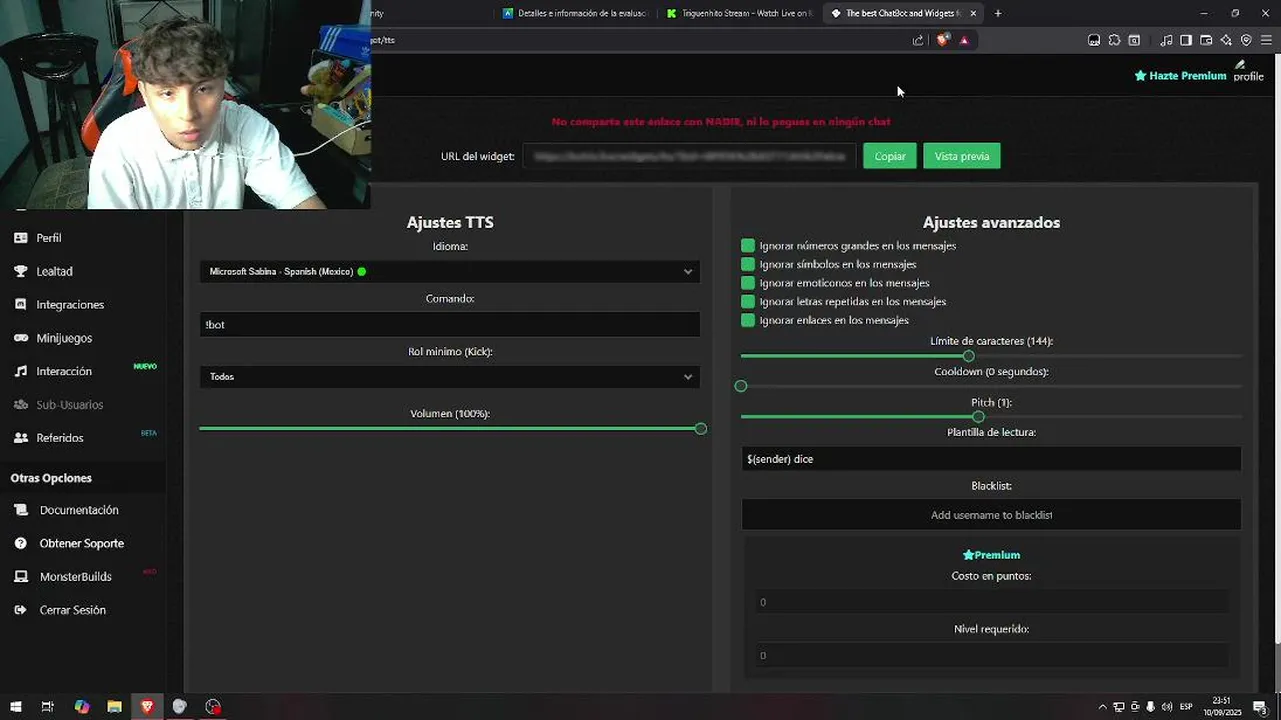
Task: Open the Brave Wallet icon
Action: 1206,40
